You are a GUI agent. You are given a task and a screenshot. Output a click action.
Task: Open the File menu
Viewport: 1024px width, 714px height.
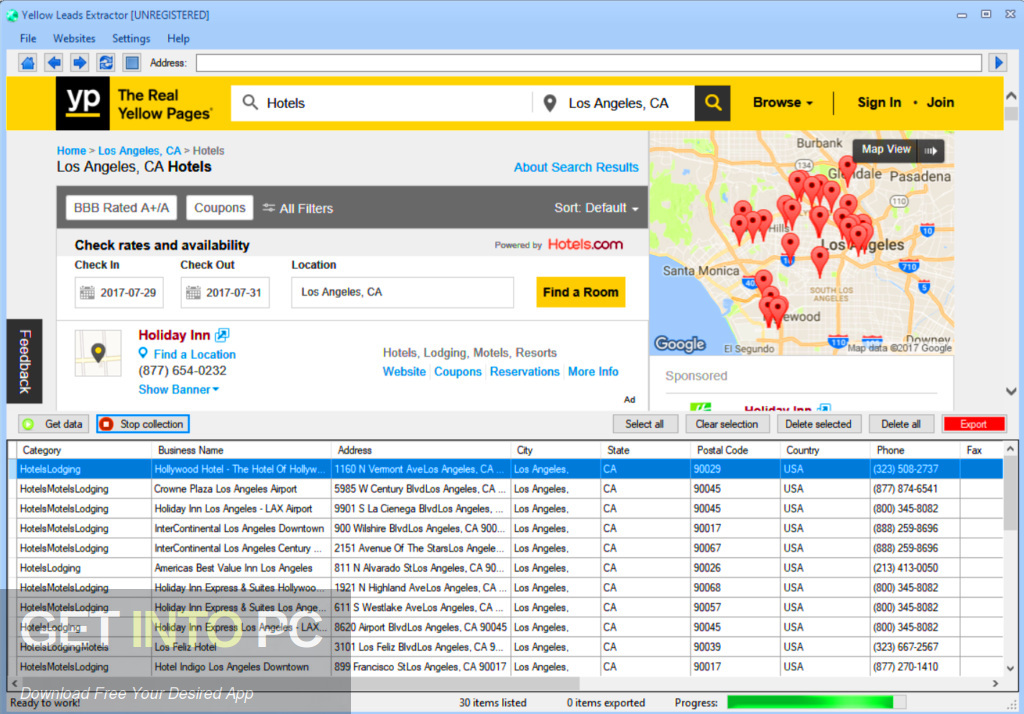tap(28, 39)
